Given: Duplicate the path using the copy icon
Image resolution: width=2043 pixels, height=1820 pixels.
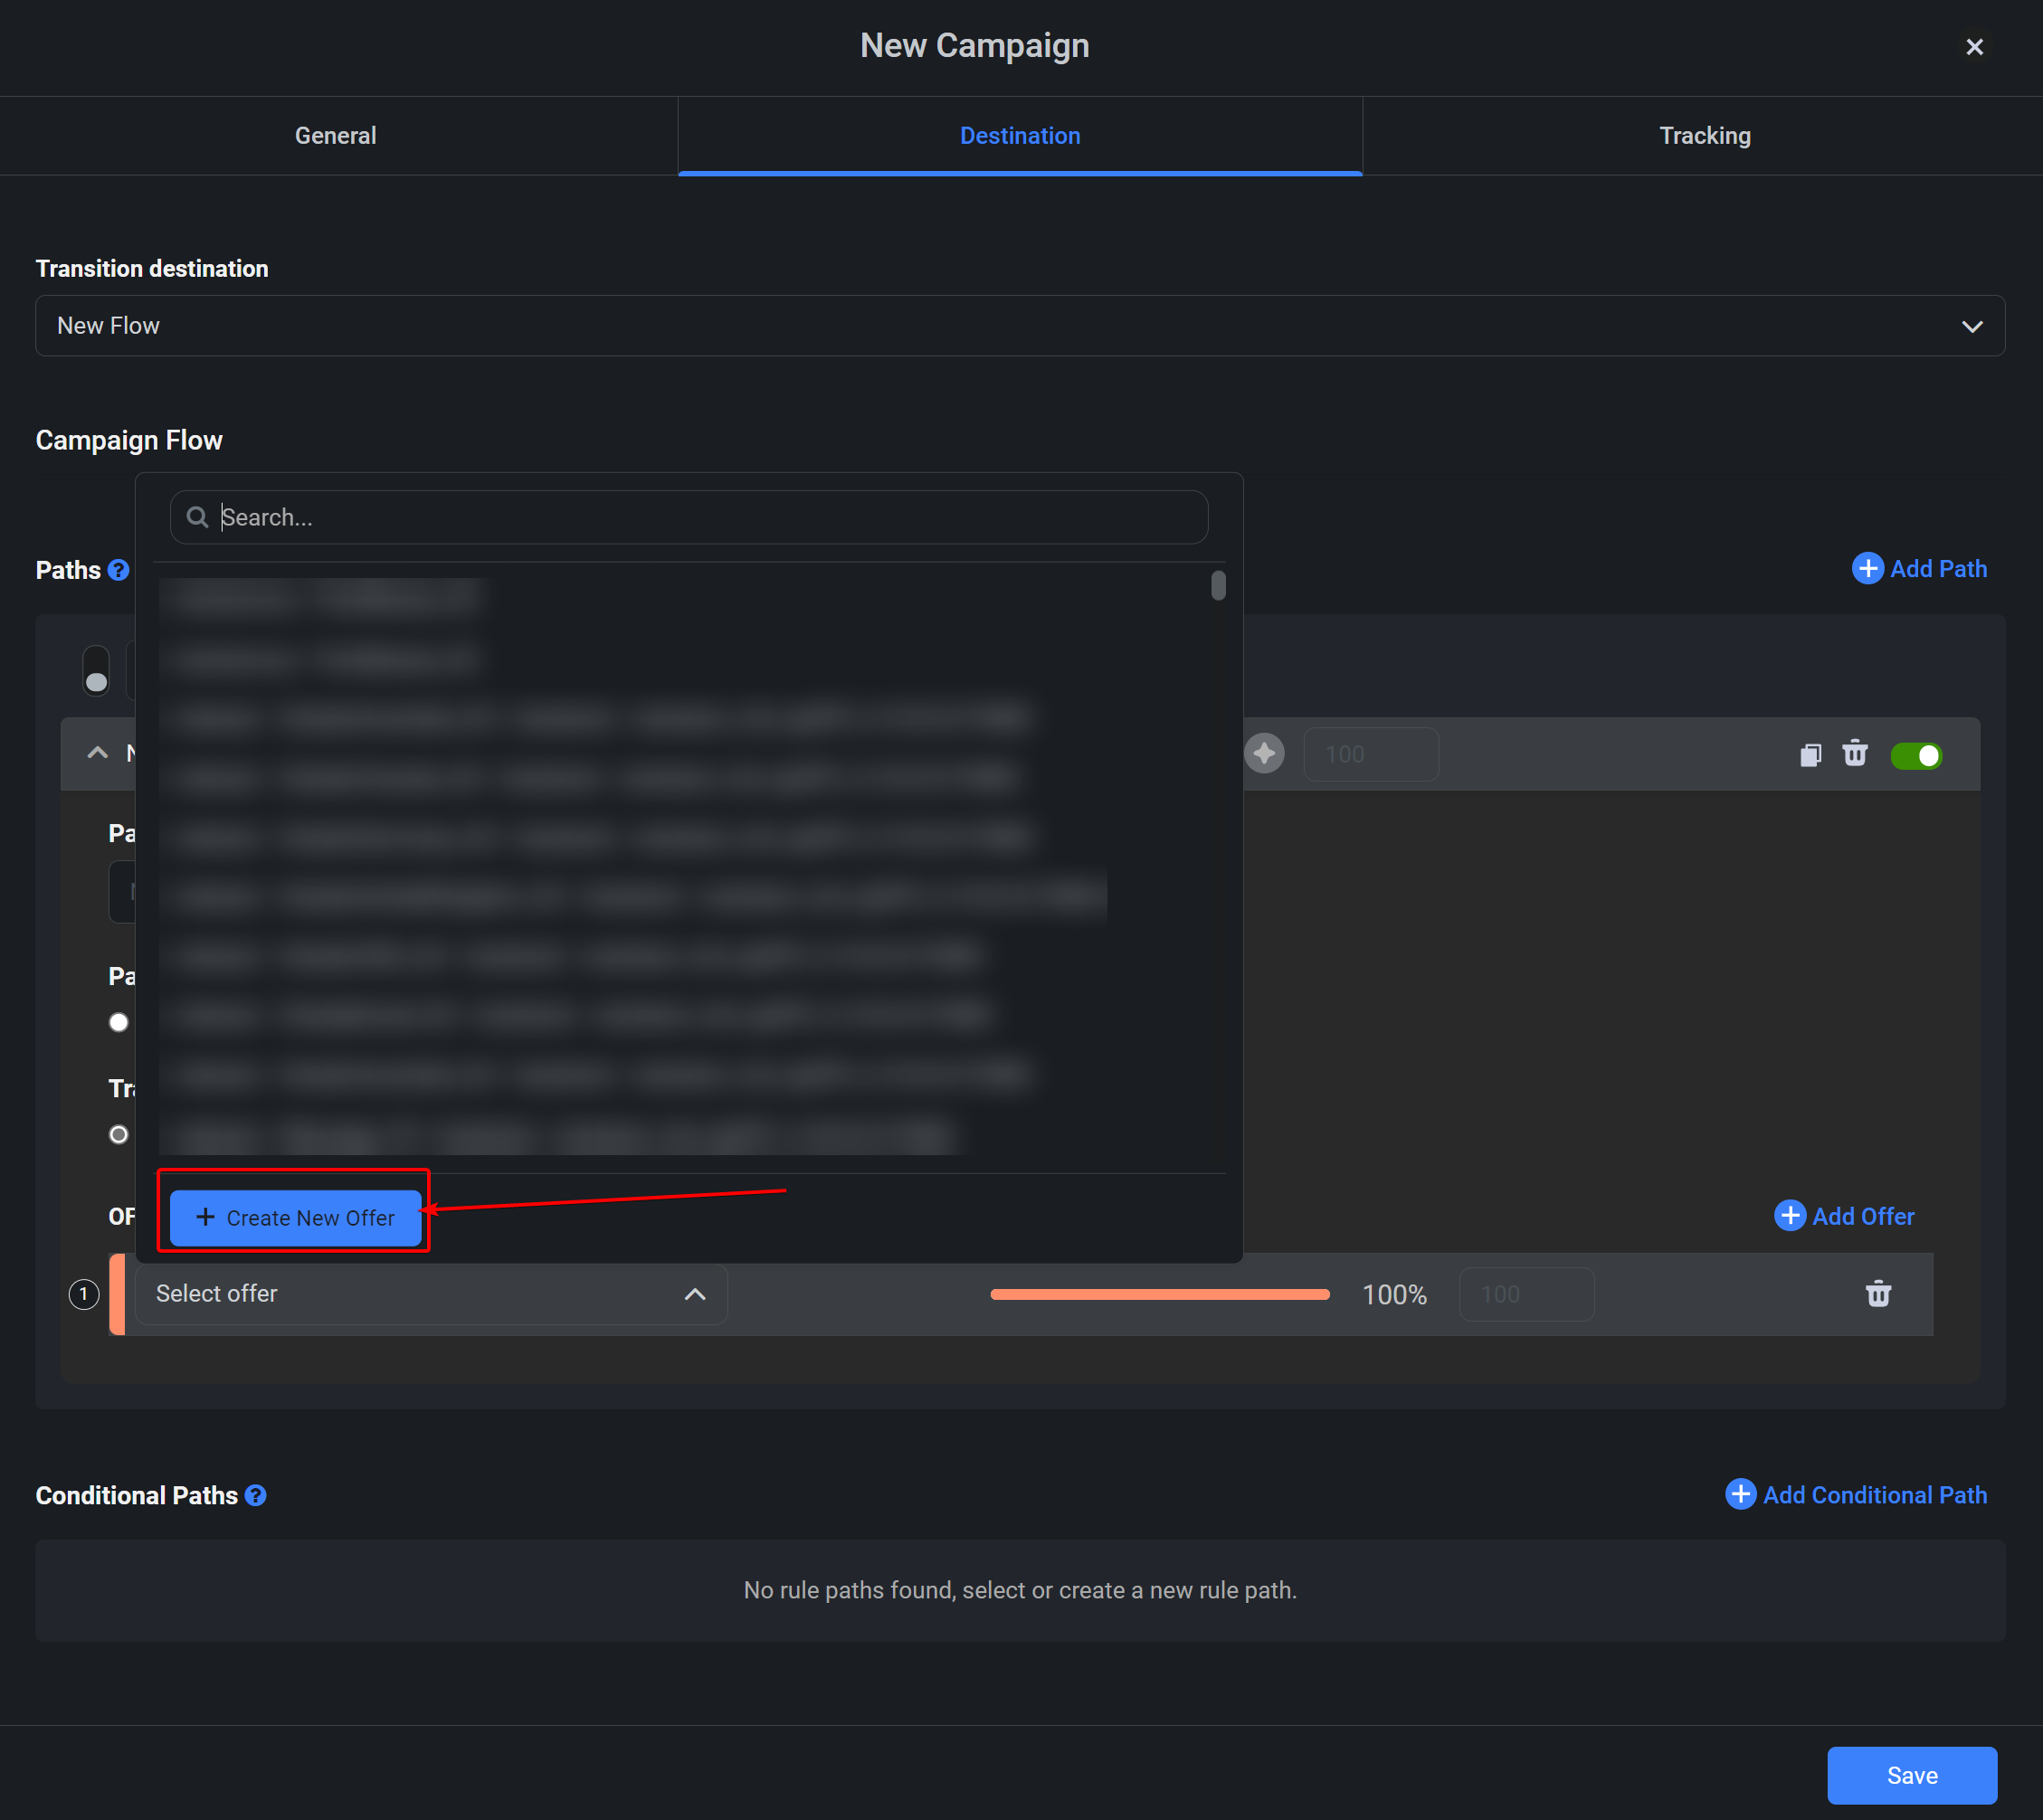Looking at the screenshot, I should [1810, 754].
